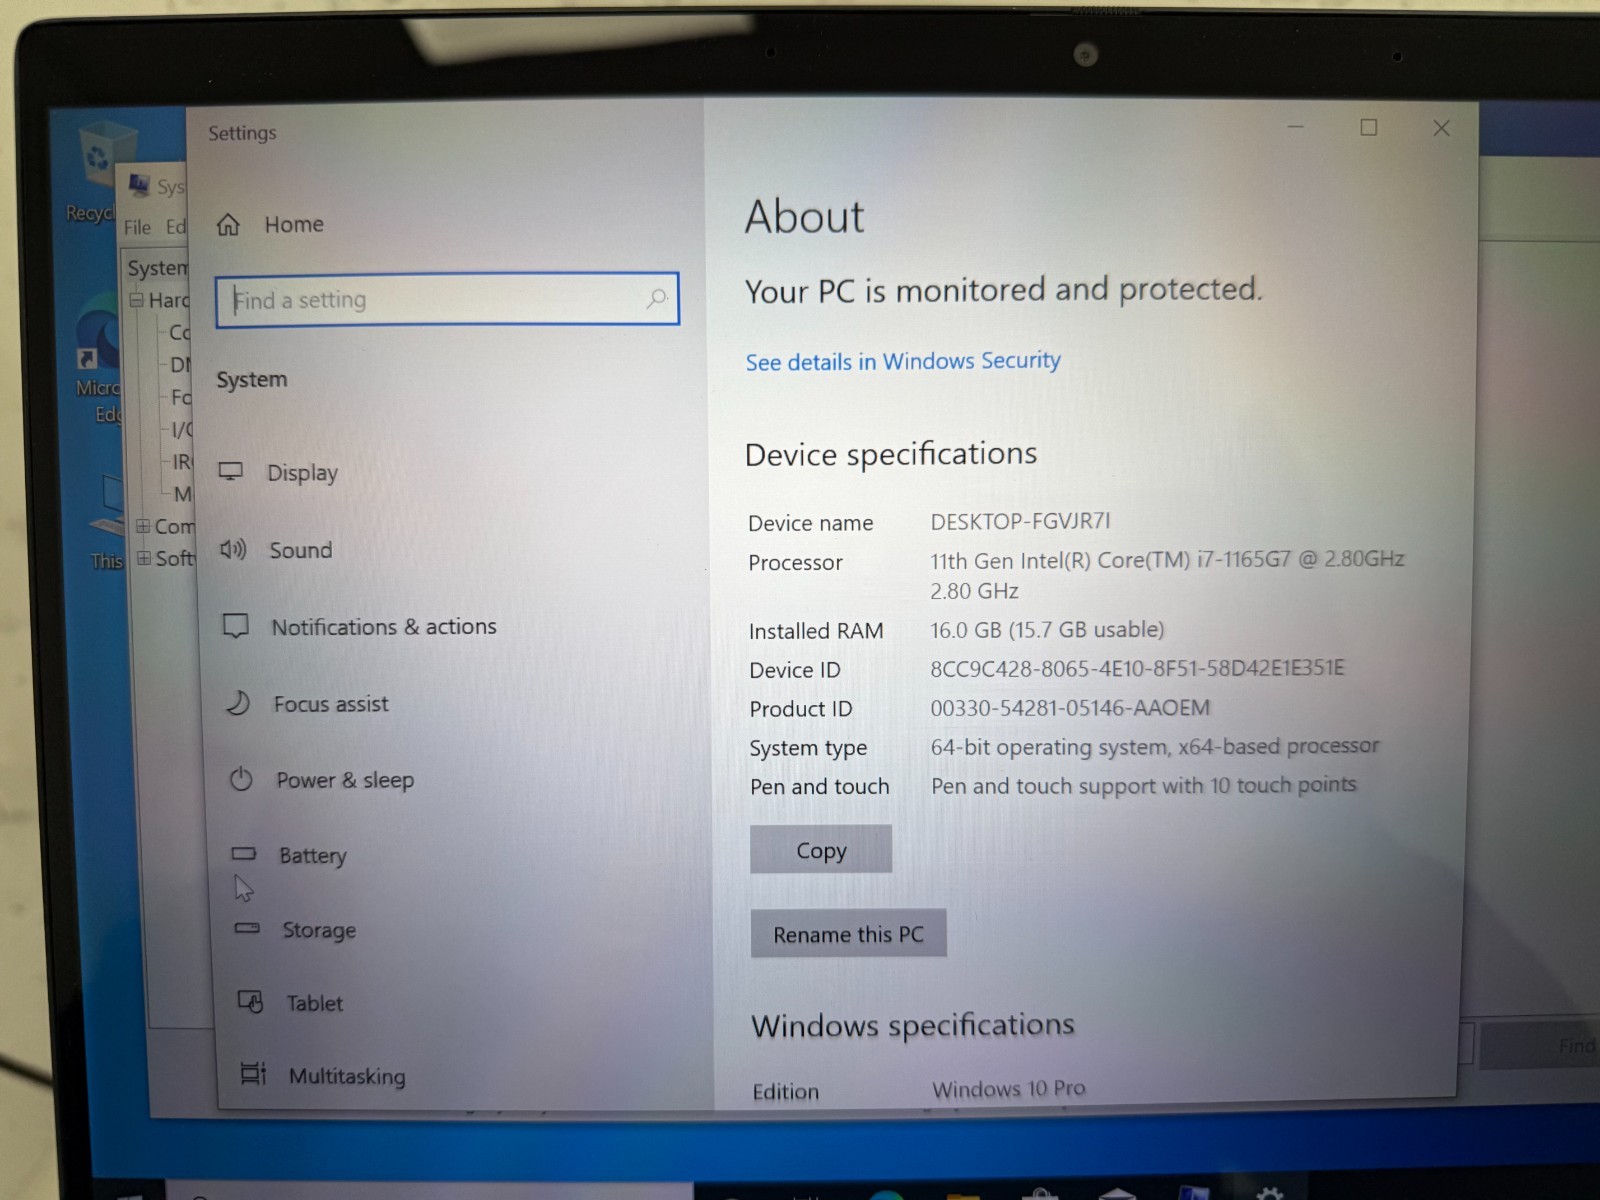Select Power & sleep in the sidebar
The height and width of the screenshot is (1200, 1600).
(x=321, y=780)
